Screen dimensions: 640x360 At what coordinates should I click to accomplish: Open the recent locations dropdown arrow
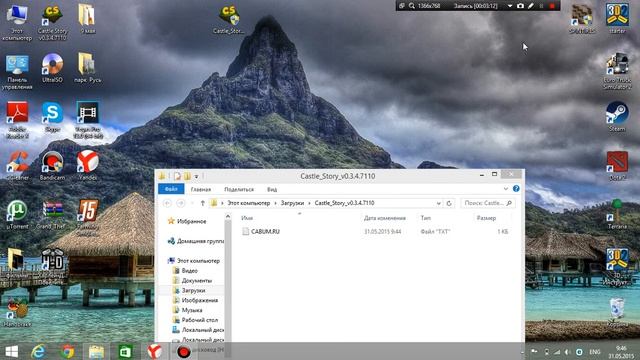(191, 203)
